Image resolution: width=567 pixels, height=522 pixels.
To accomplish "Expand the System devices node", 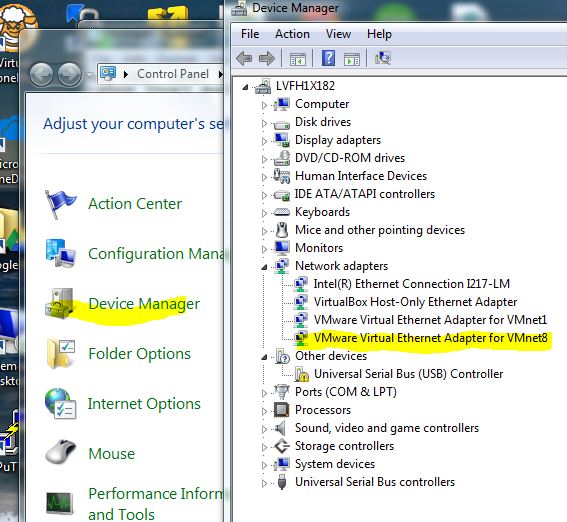I will pyautogui.click(x=264, y=465).
